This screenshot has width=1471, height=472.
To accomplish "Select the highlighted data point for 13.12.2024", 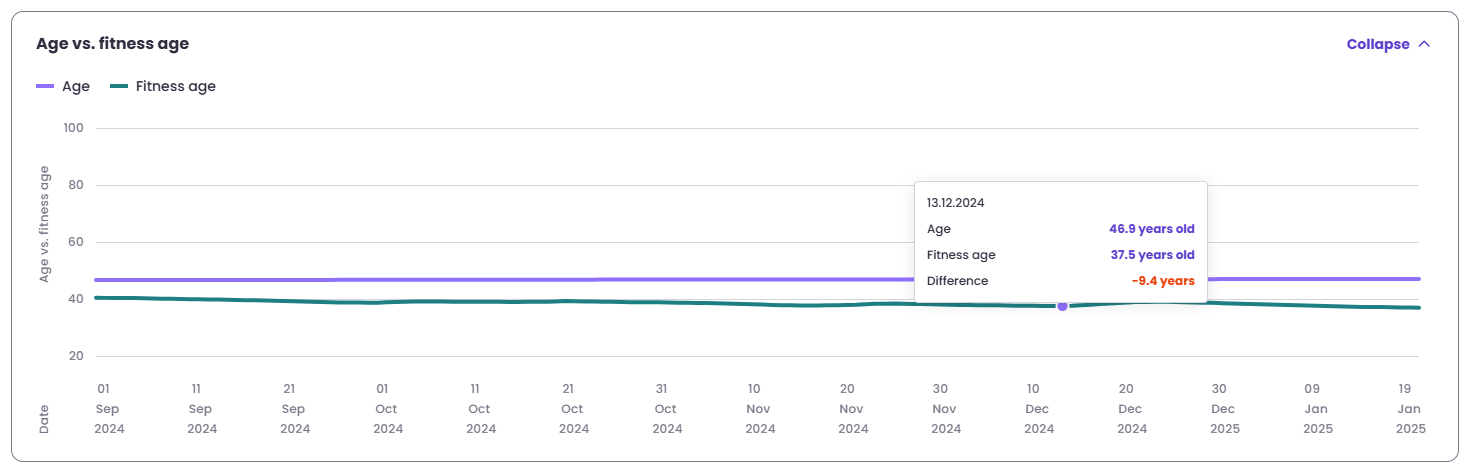I will tap(1062, 306).
